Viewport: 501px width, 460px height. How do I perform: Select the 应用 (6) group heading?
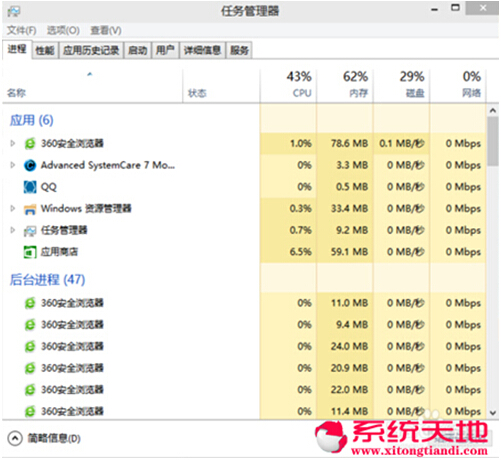[x=32, y=120]
